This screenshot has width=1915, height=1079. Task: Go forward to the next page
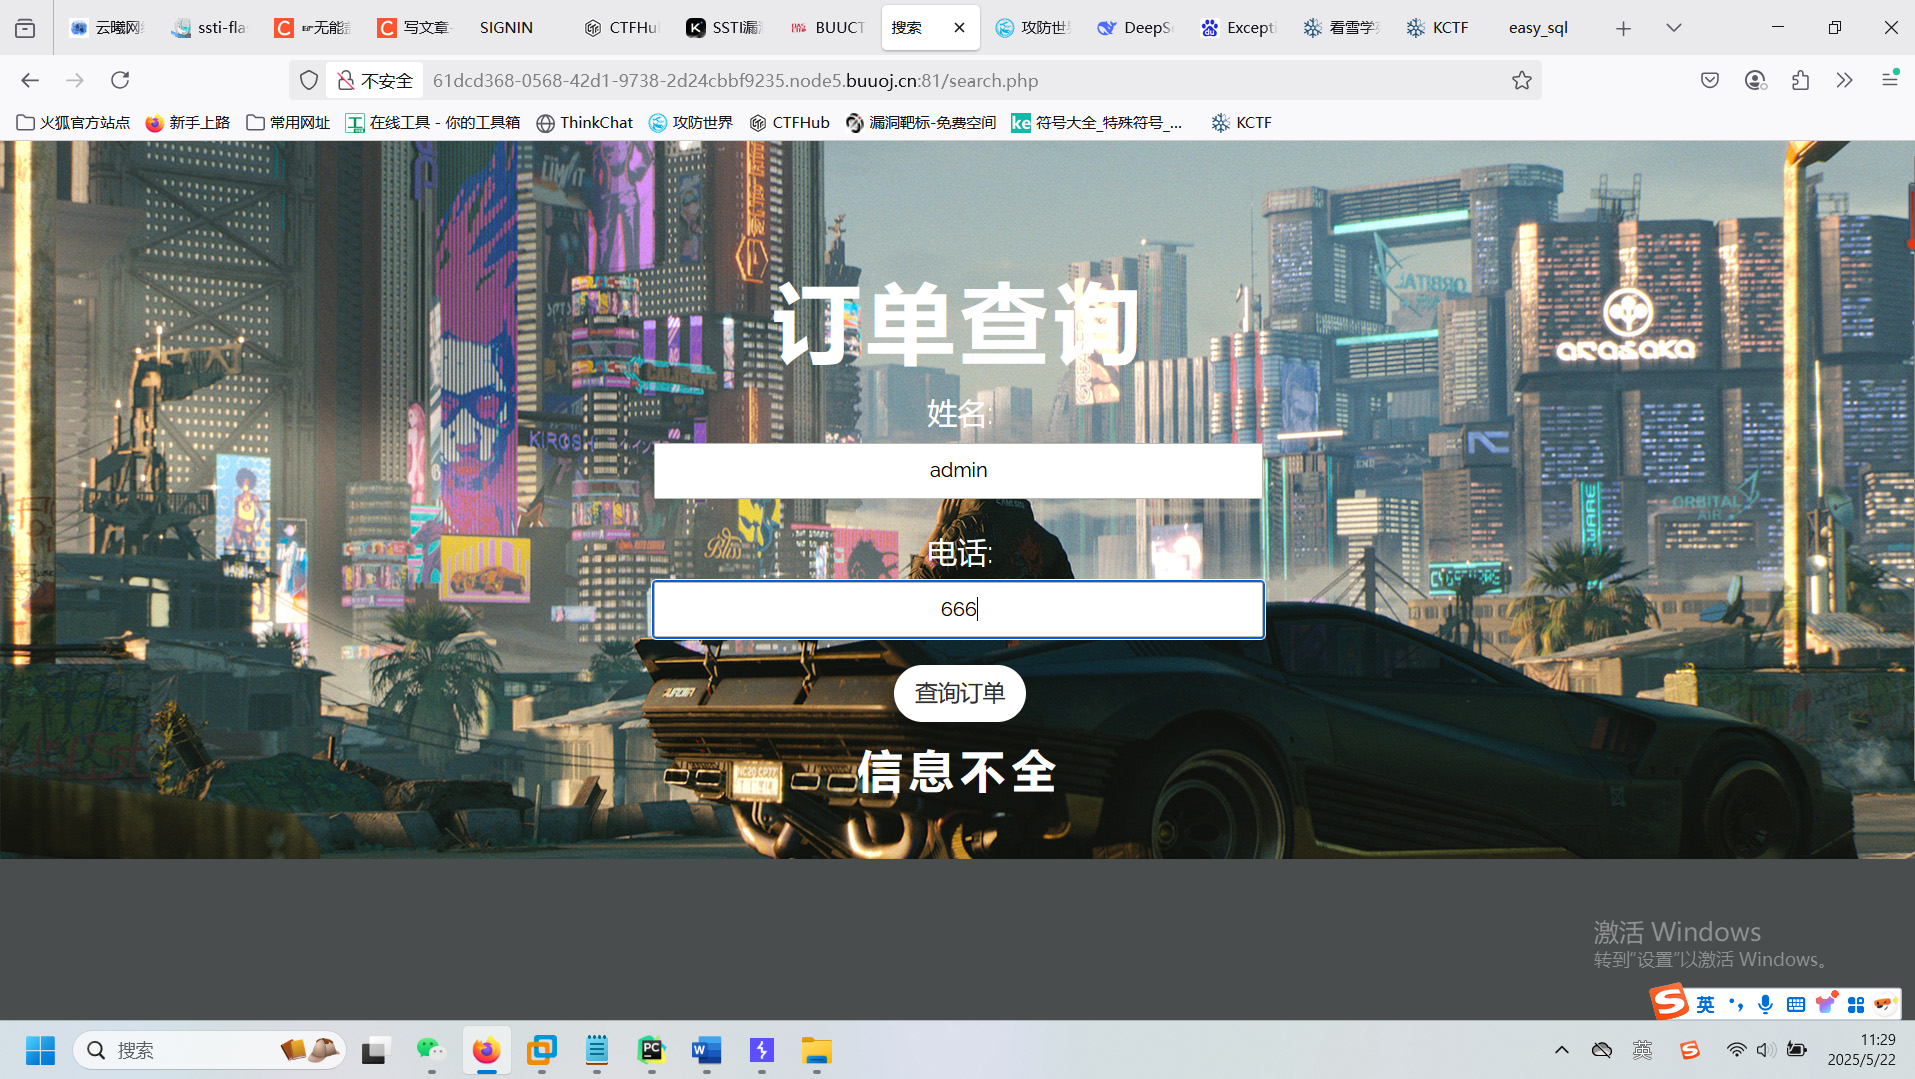75,80
